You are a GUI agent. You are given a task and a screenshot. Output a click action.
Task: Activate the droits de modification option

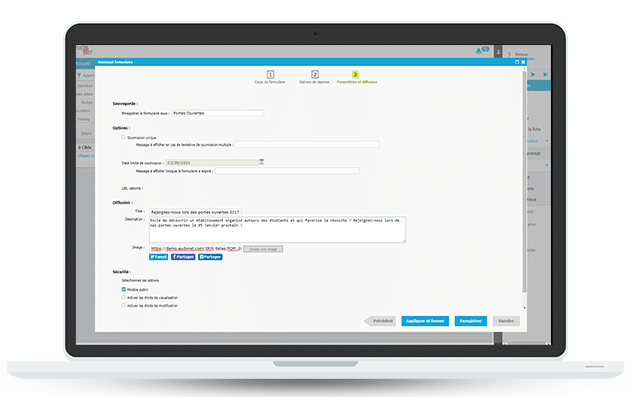pyautogui.click(x=124, y=305)
